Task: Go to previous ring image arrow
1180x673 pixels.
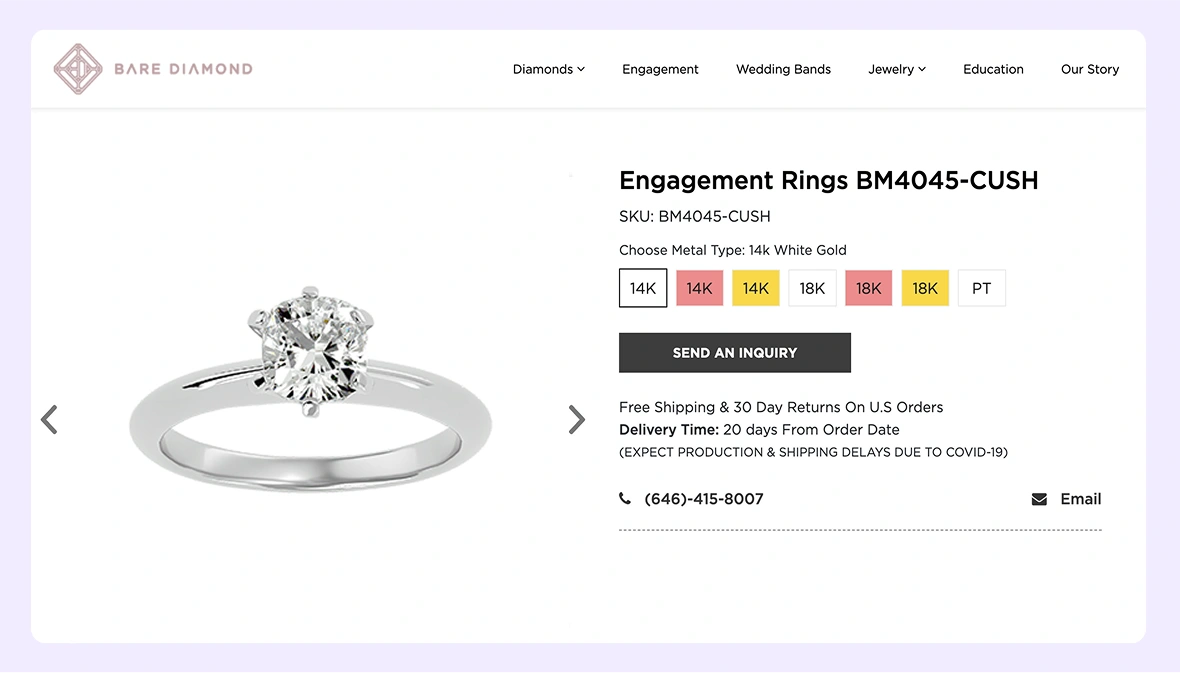Action: (49, 419)
